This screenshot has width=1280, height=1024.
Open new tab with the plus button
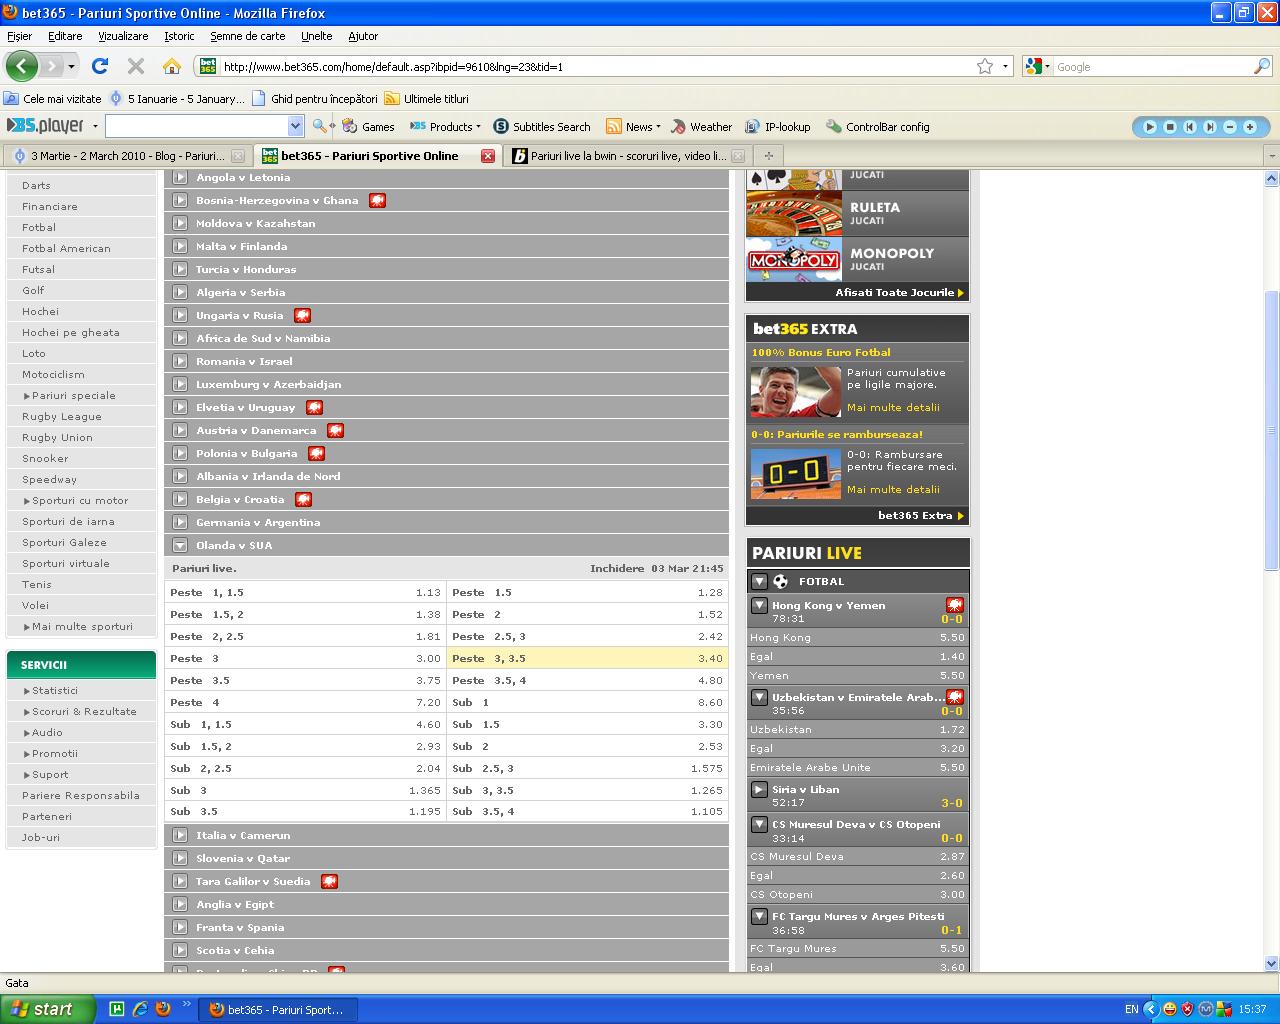tap(768, 155)
